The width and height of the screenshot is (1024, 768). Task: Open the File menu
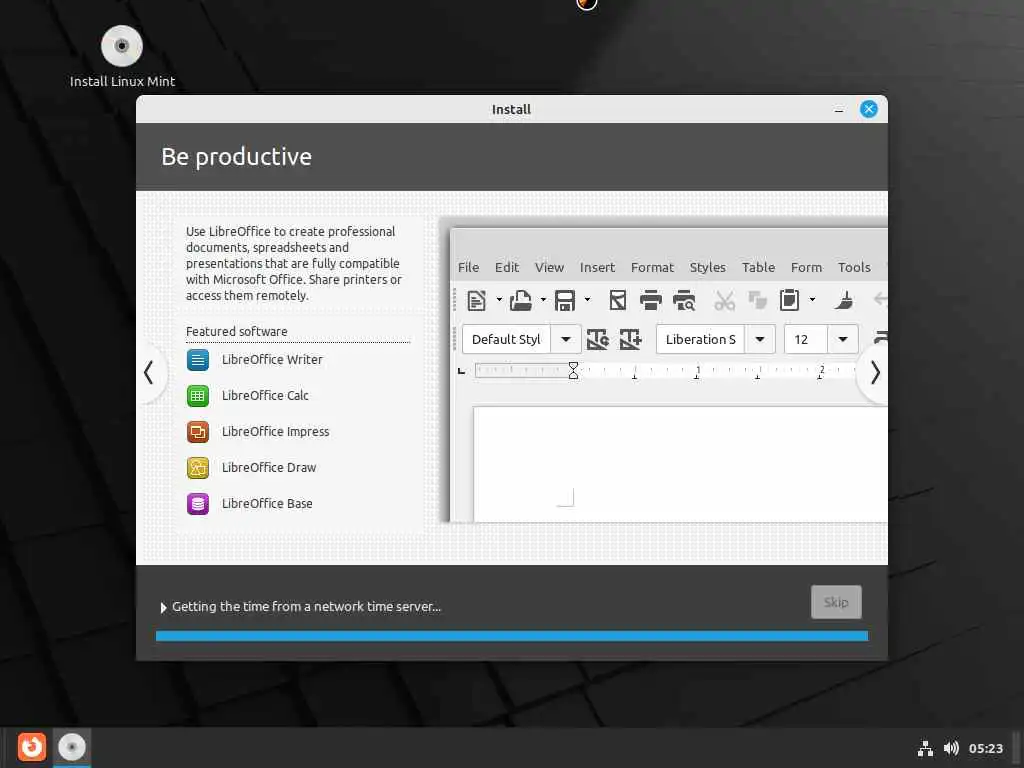[468, 268]
